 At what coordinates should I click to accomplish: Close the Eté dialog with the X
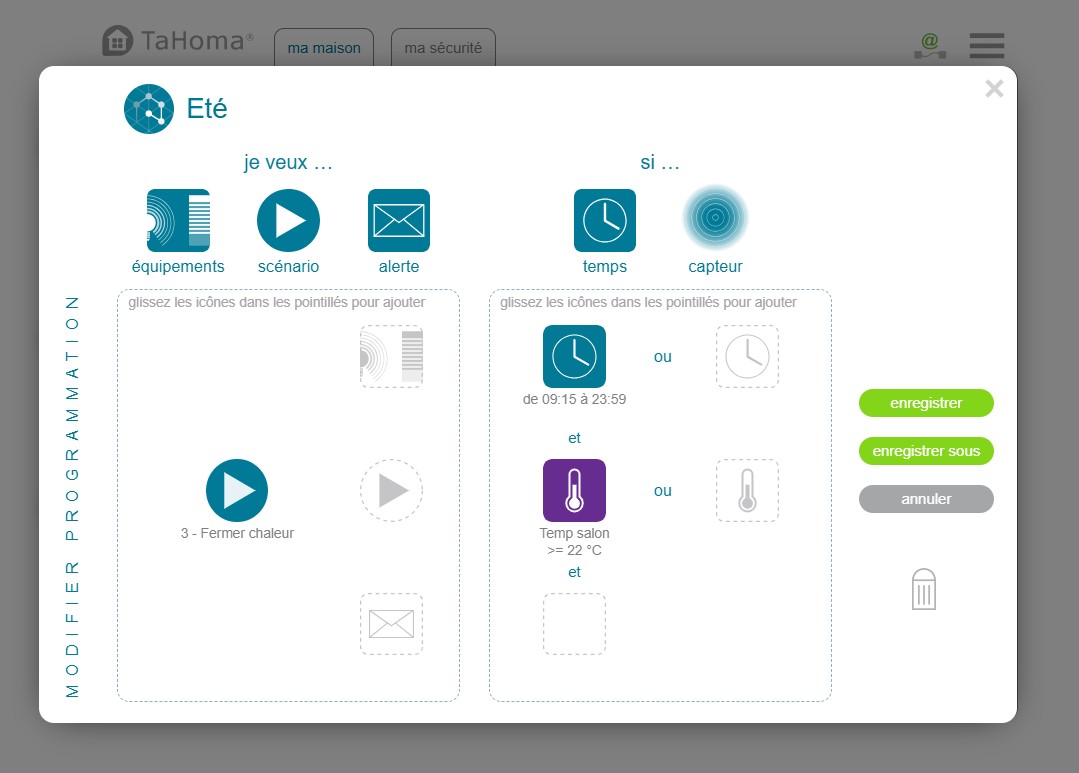pos(993,89)
